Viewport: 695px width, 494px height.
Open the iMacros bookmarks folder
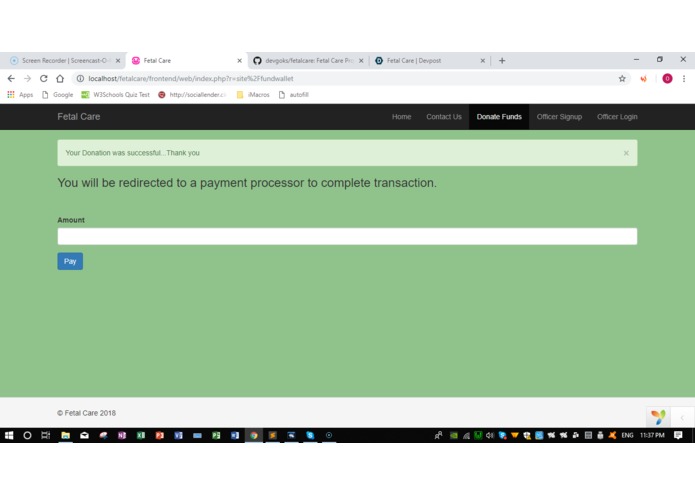coord(253,94)
